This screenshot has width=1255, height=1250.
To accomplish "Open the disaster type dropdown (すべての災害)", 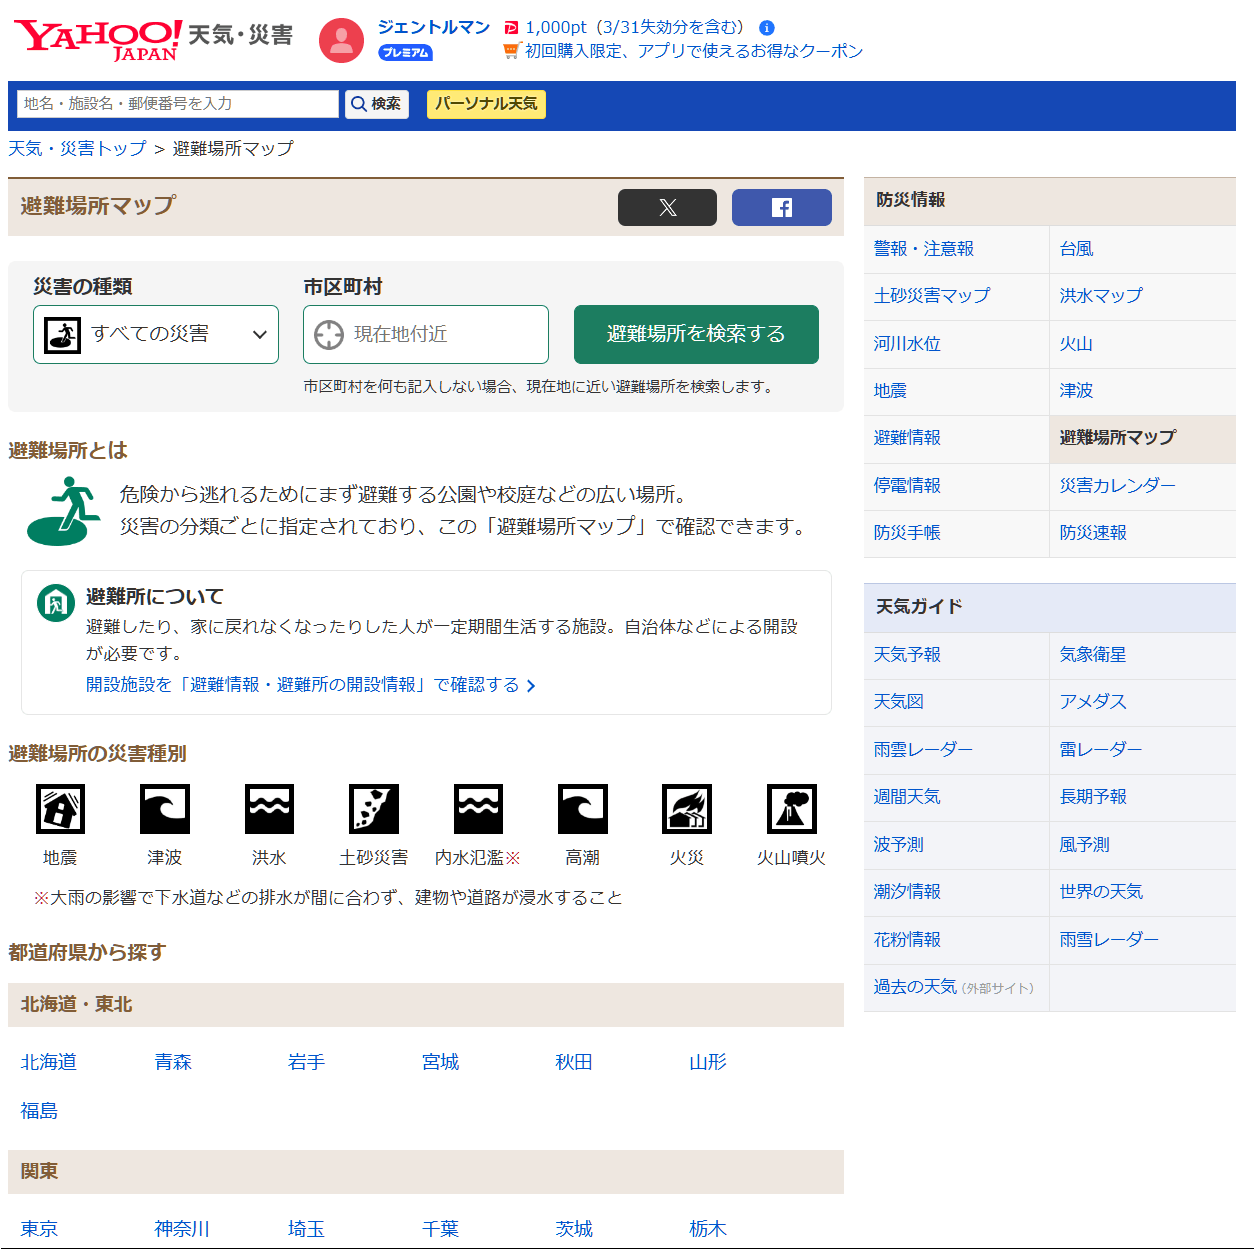I will tap(156, 334).
